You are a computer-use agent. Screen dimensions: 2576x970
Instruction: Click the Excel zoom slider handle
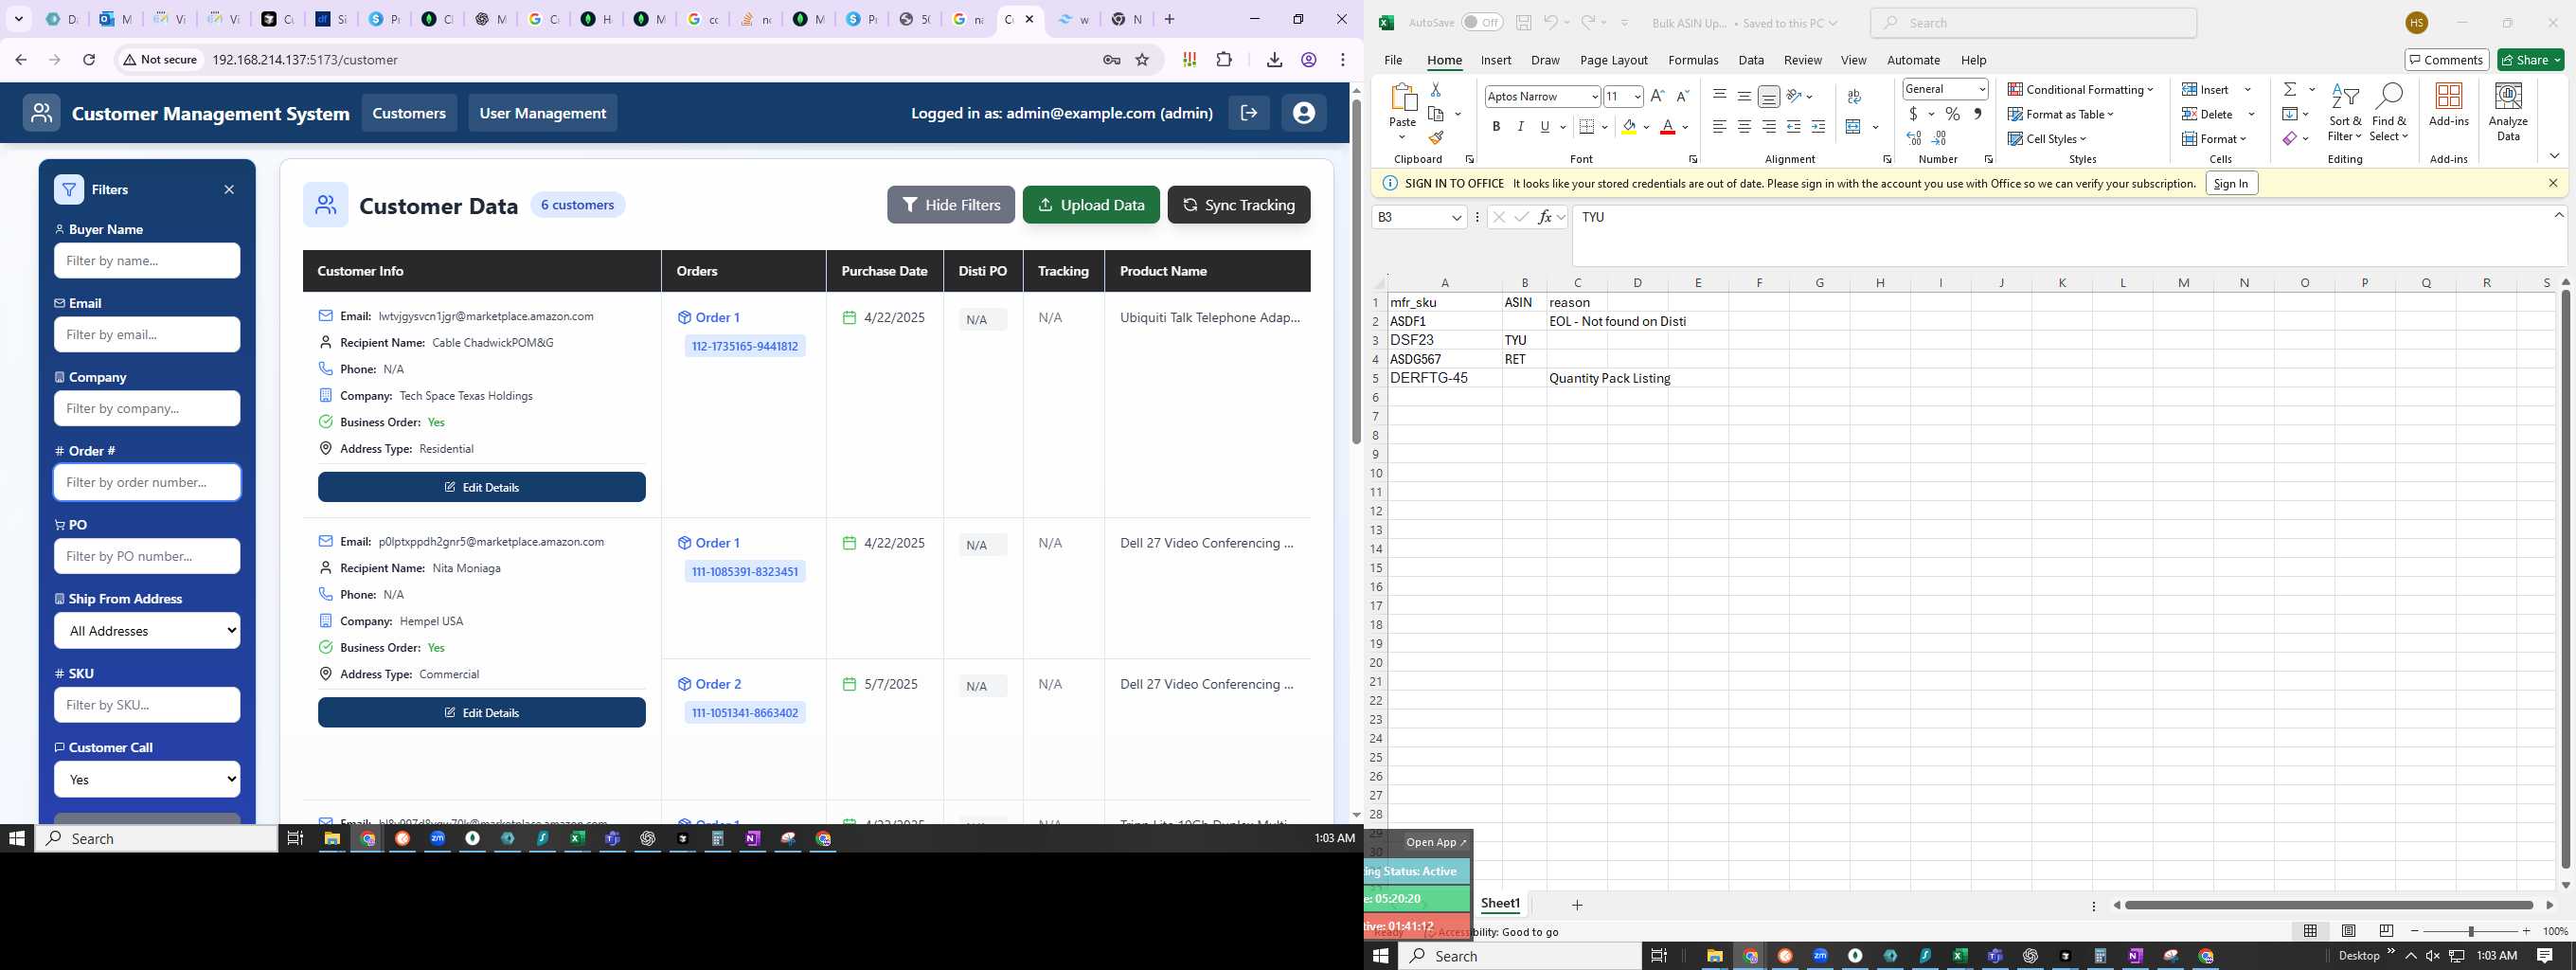(x=2470, y=931)
